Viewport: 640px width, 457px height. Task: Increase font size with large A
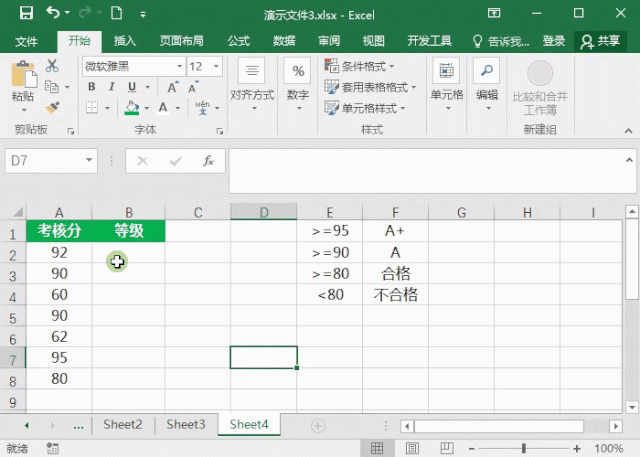pos(172,87)
